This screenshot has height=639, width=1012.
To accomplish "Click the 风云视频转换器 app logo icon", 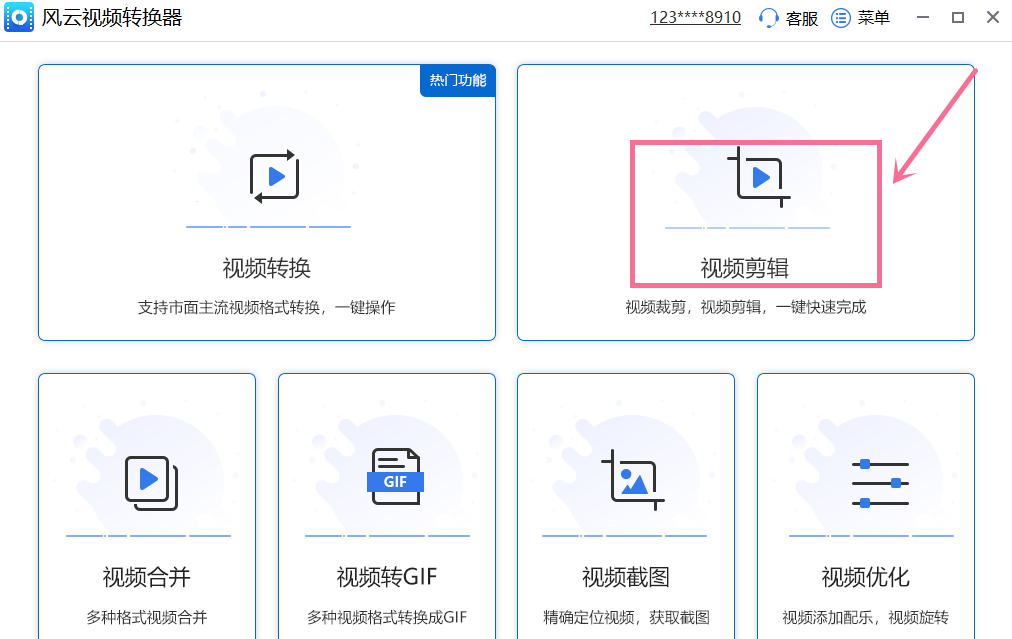I will [x=19, y=17].
